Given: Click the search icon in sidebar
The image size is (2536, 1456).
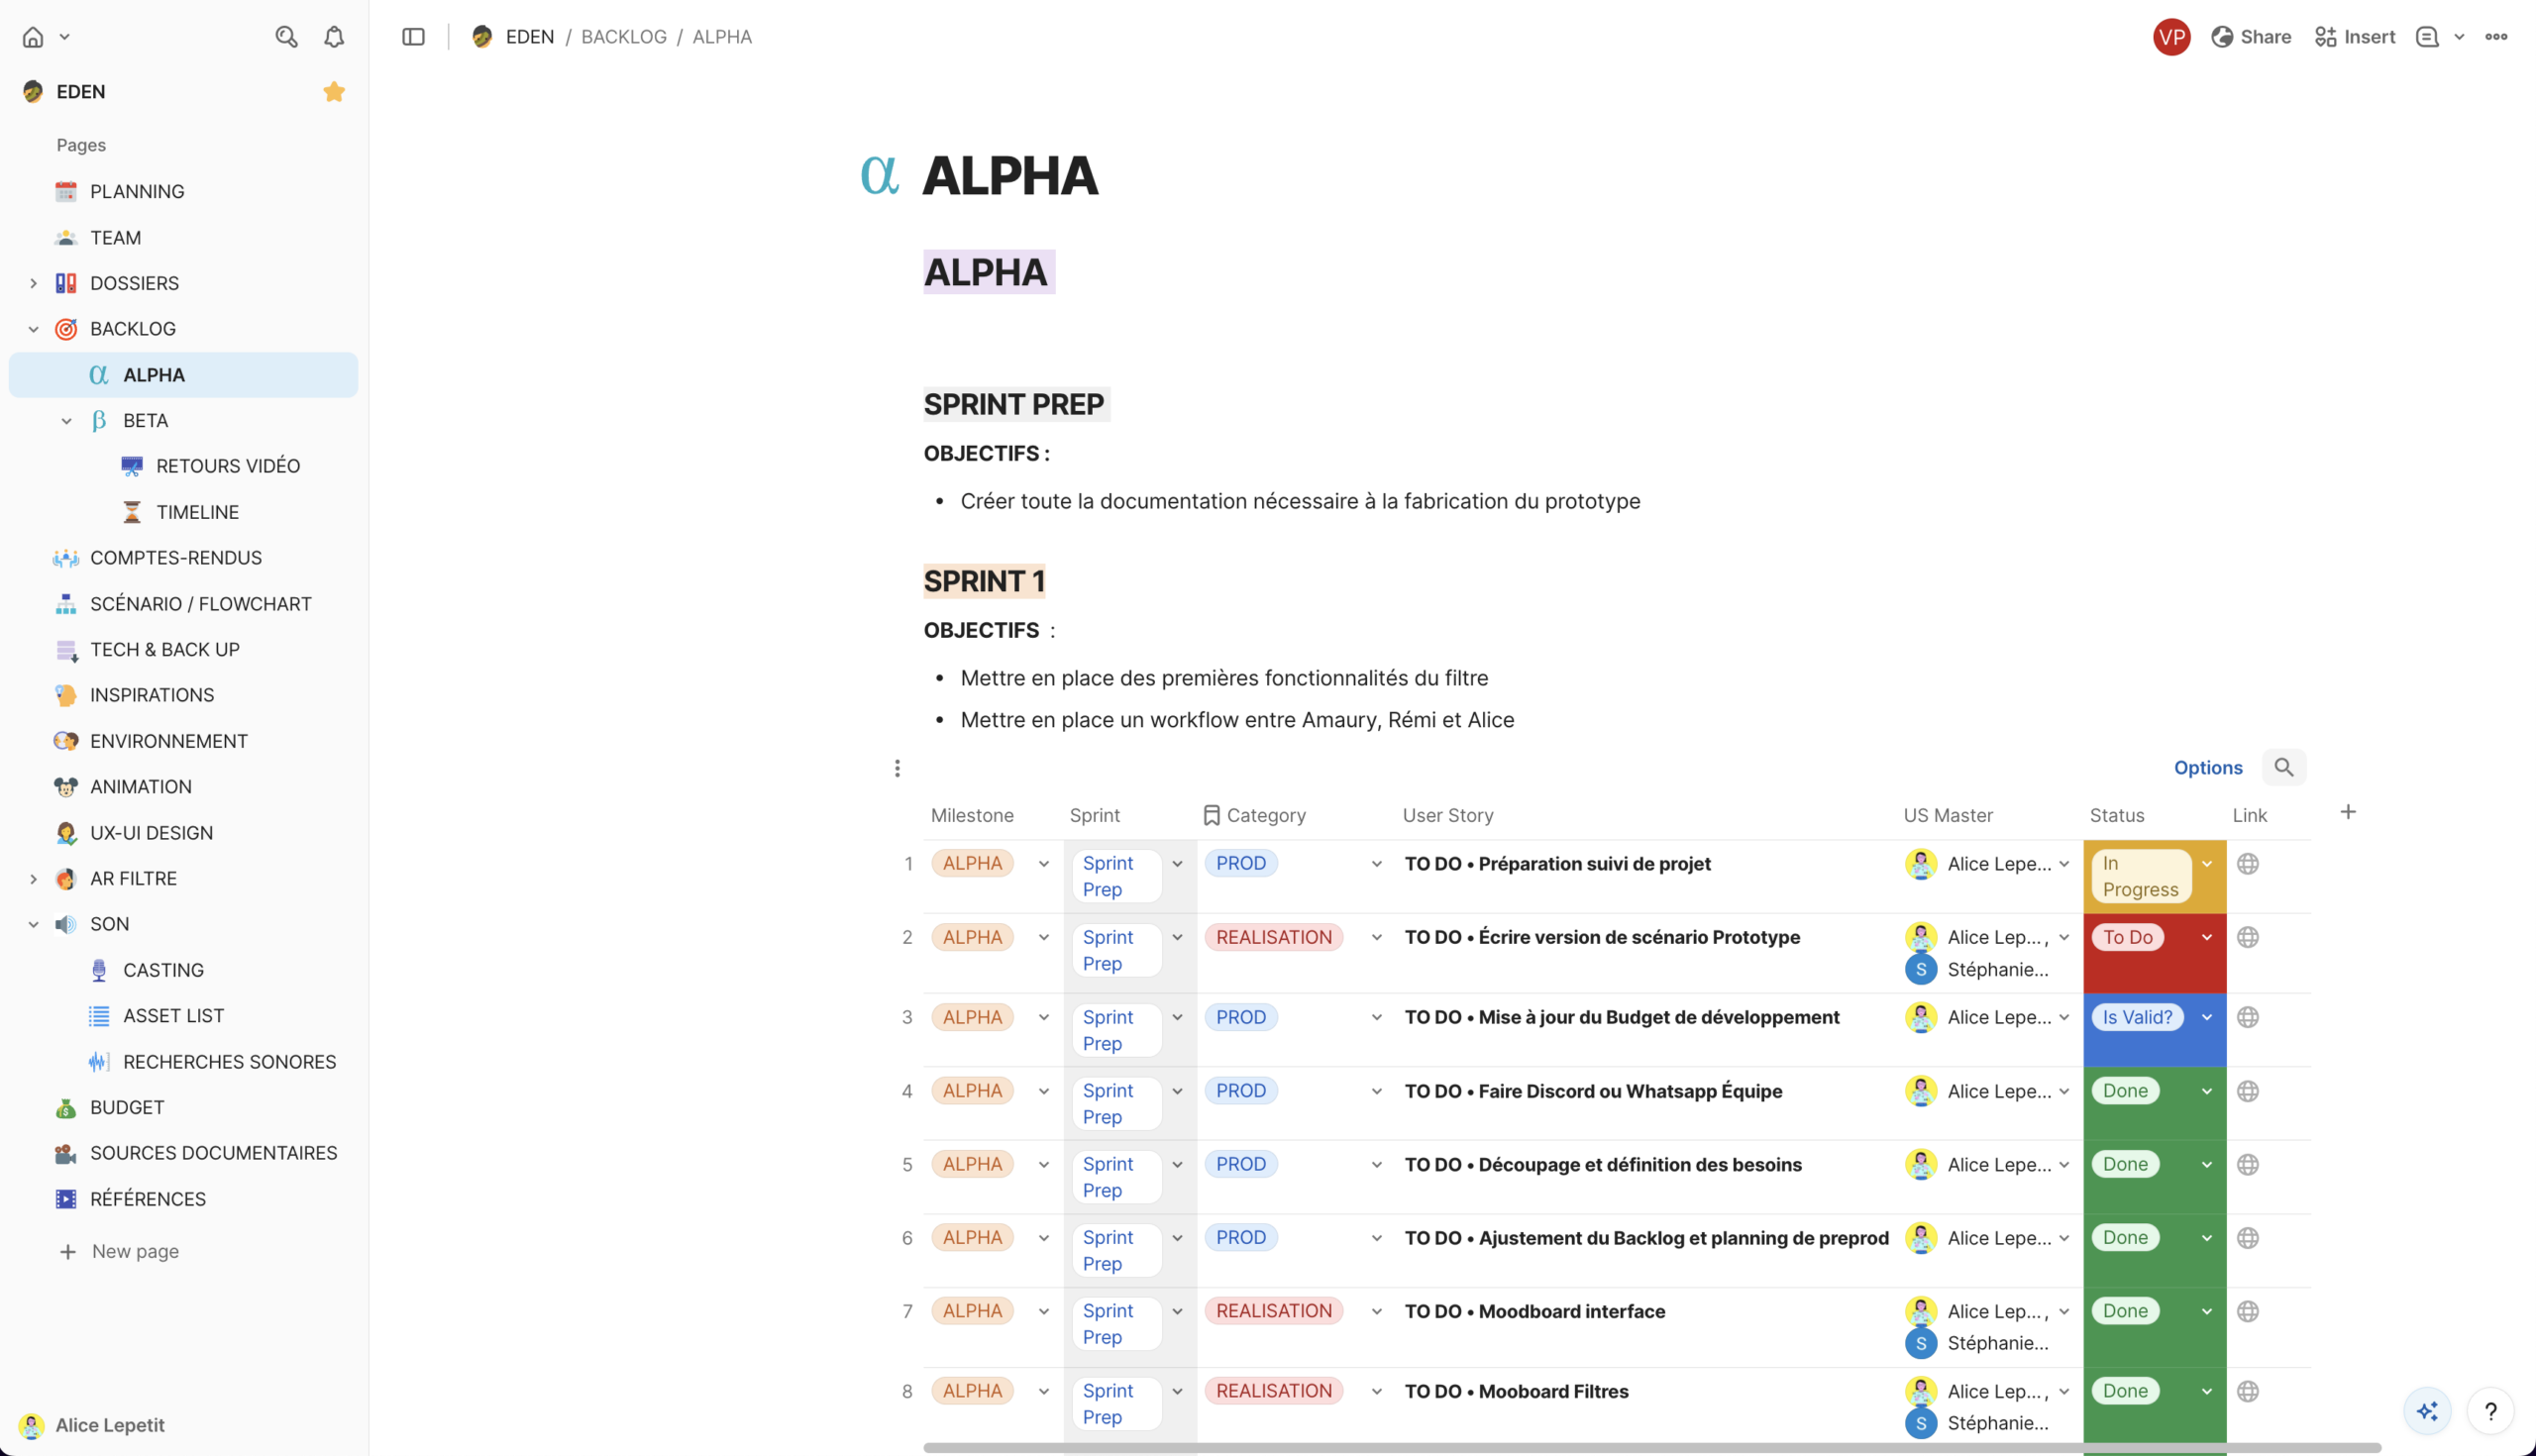Looking at the screenshot, I should pyautogui.click(x=286, y=37).
